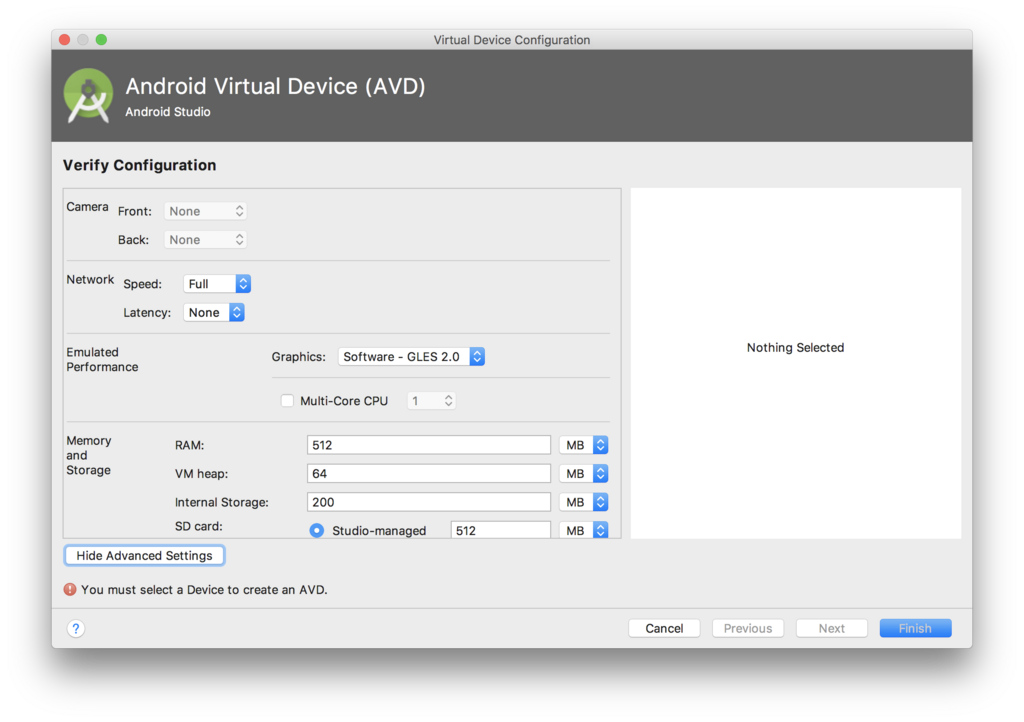Click the Internal Storage input field
The height and width of the screenshot is (722, 1024).
pyautogui.click(x=428, y=502)
